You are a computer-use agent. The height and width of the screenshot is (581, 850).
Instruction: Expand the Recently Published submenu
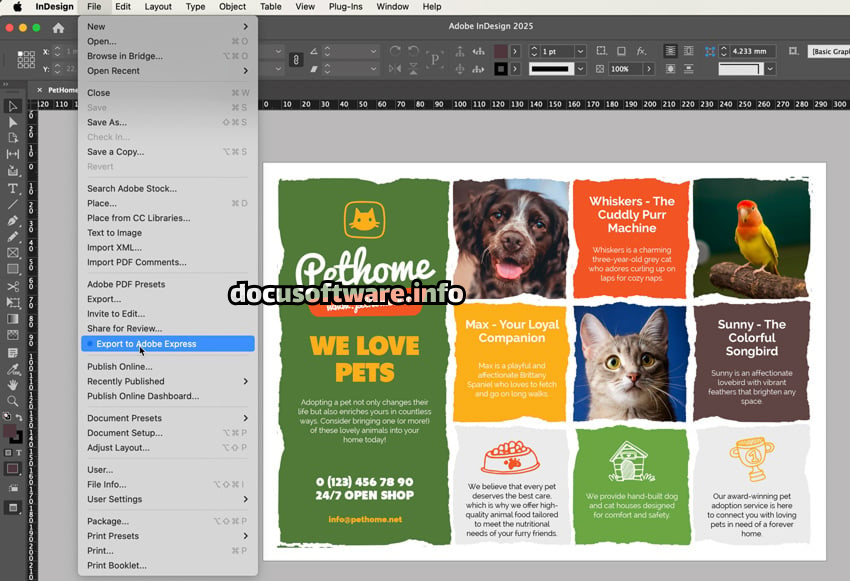pos(168,382)
